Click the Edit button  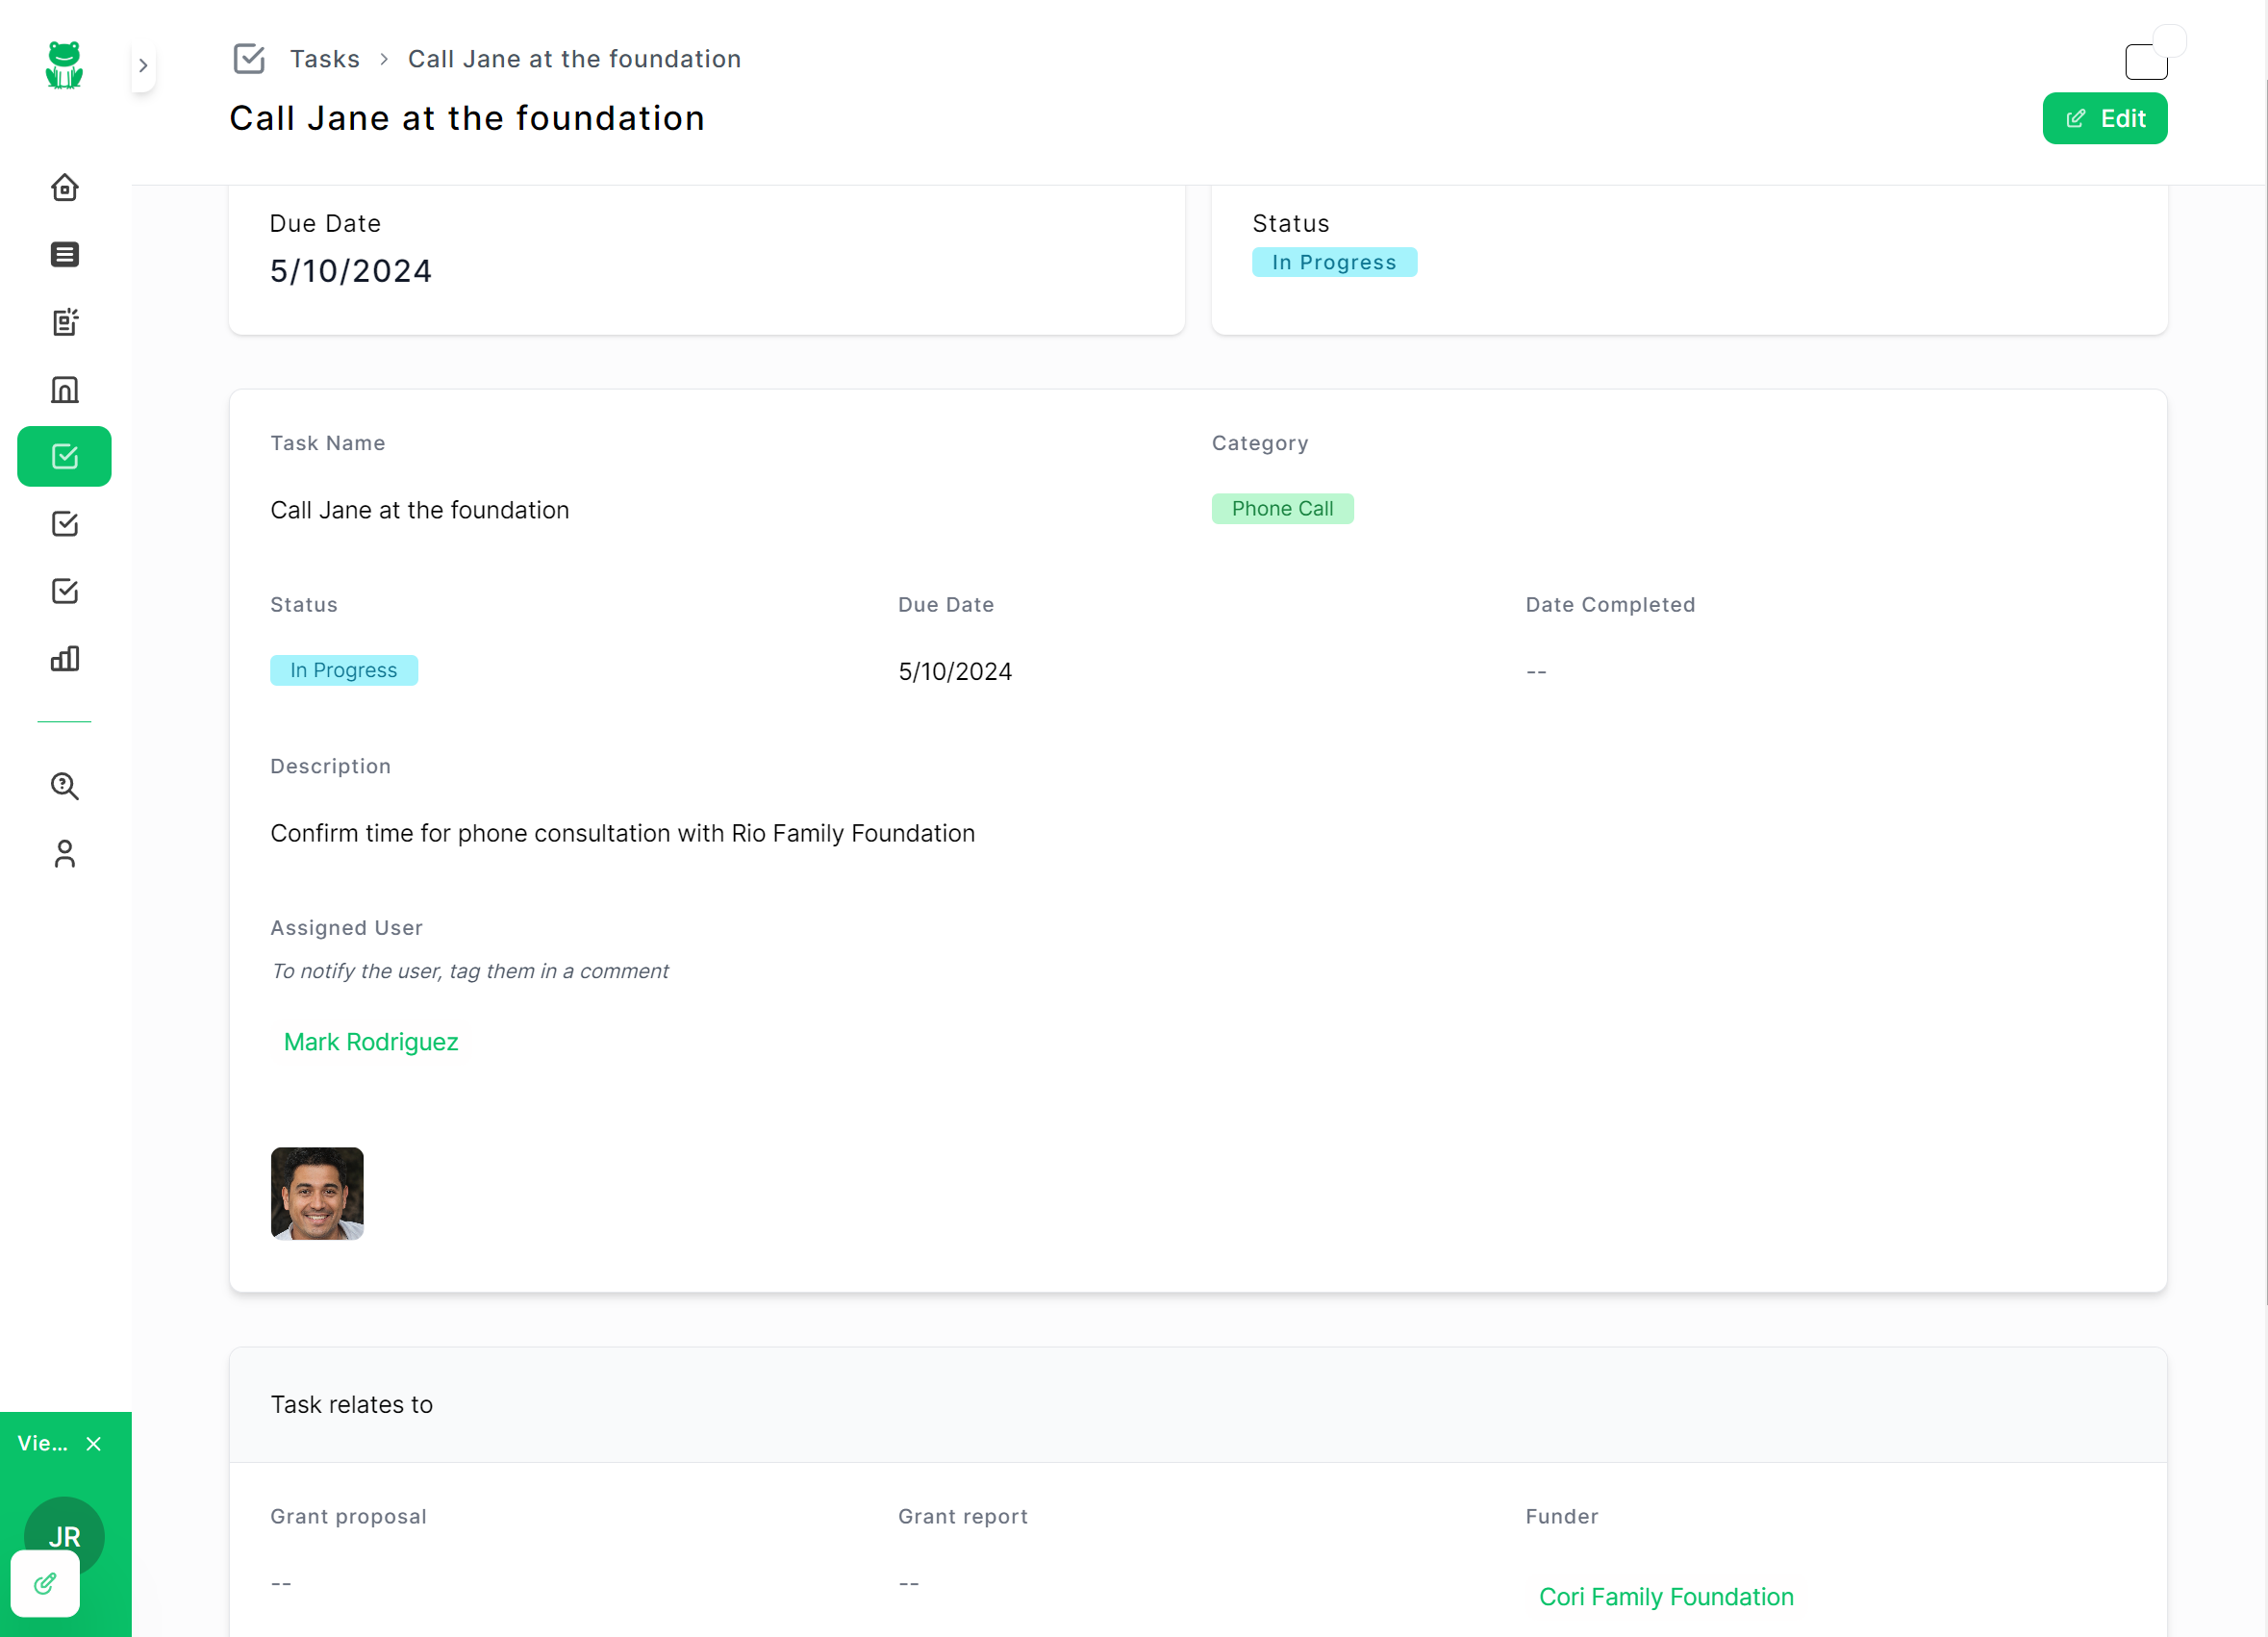tap(2104, 118)
